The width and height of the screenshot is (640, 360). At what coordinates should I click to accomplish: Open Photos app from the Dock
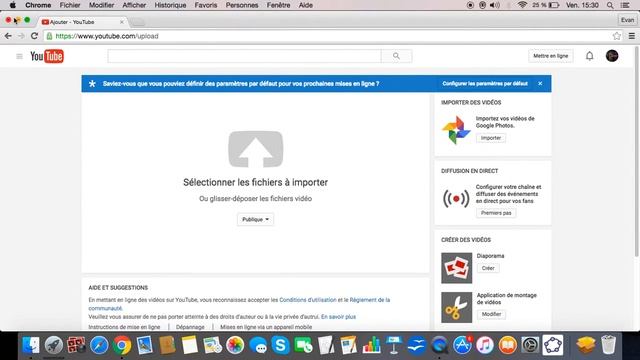tap(235, 345)
